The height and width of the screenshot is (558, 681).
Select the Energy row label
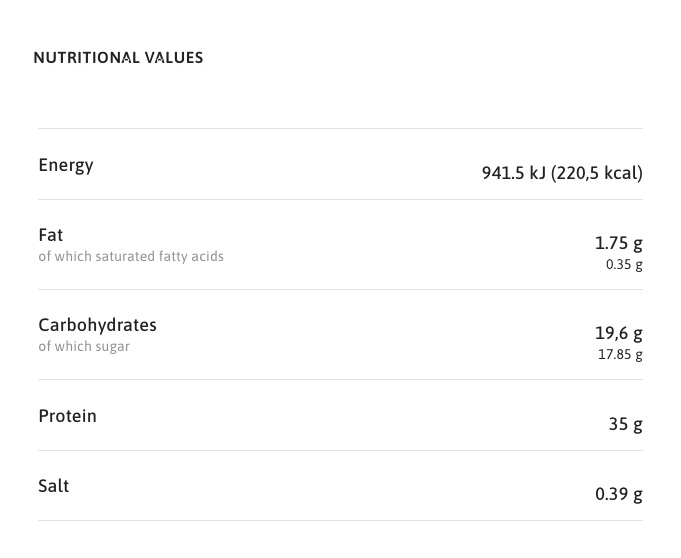coord(66,165)
